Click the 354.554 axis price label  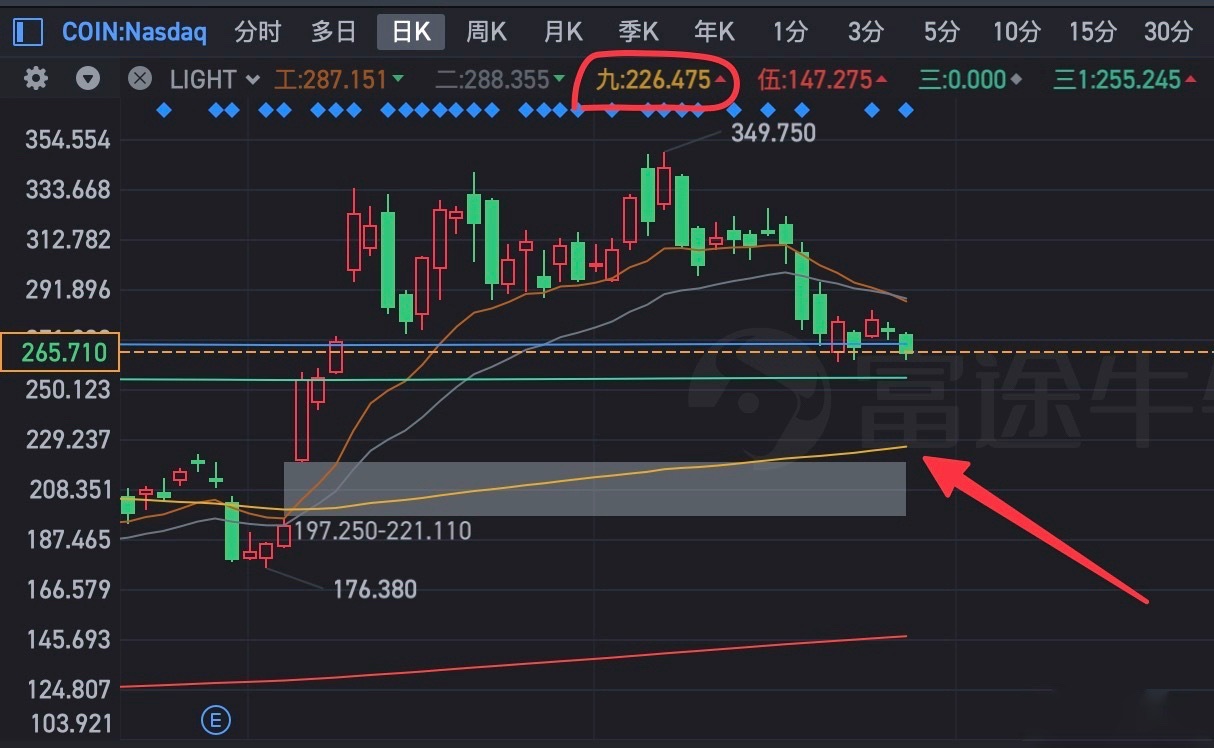(x=66, y=140)
